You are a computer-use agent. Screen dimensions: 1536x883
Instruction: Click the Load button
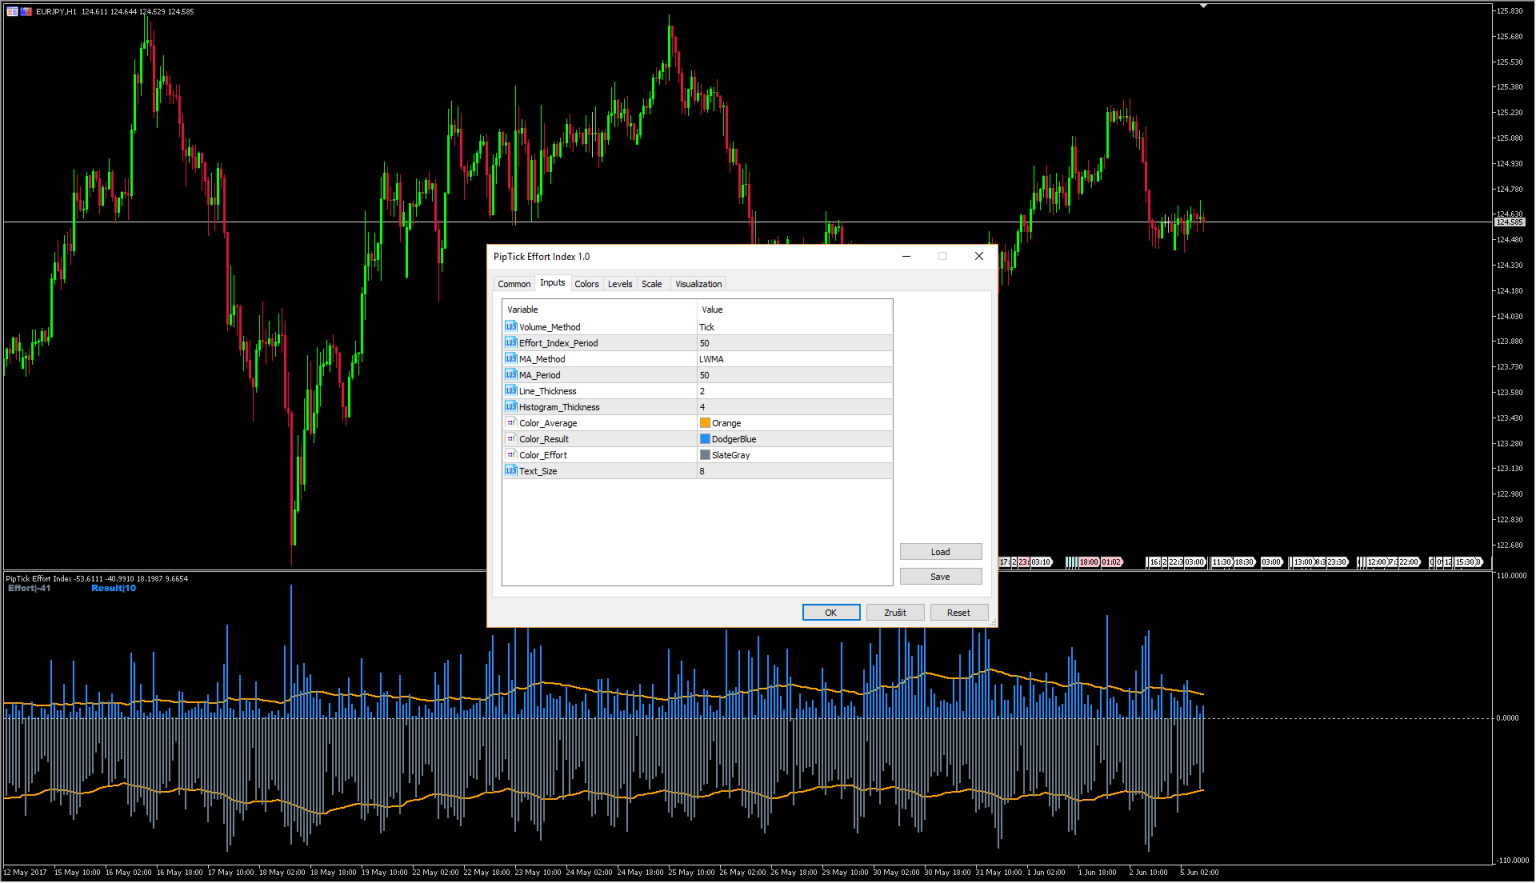click(x=940, y=552)
